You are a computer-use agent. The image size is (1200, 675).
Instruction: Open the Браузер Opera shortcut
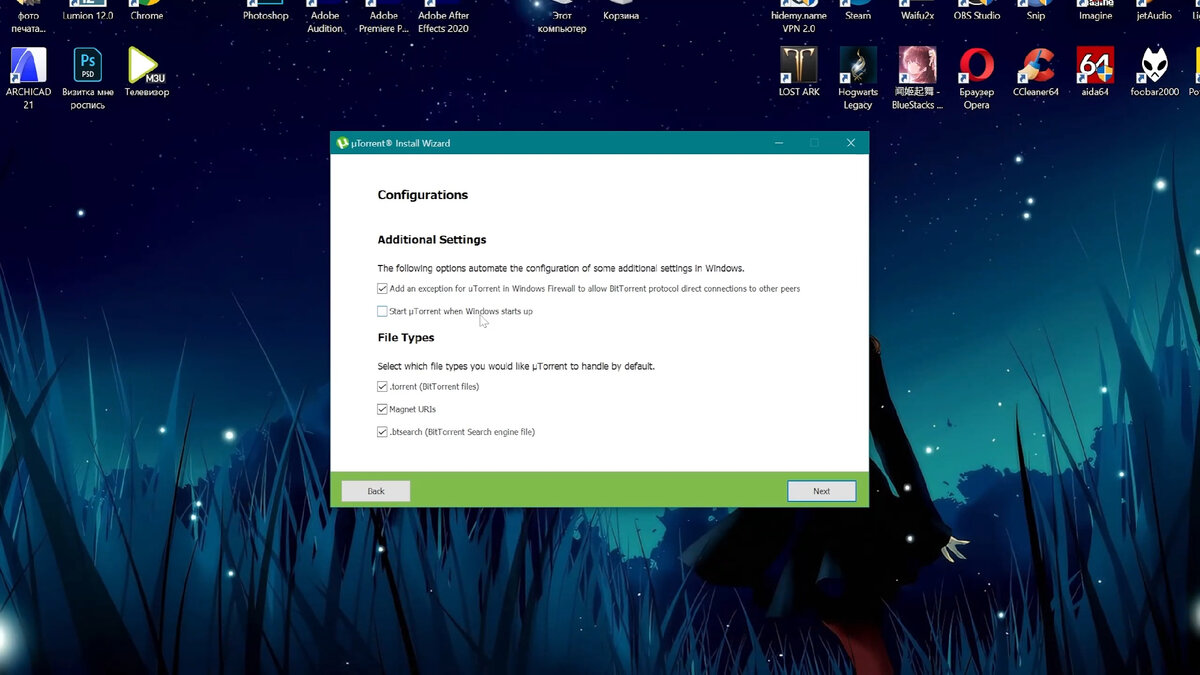[976, 76]
